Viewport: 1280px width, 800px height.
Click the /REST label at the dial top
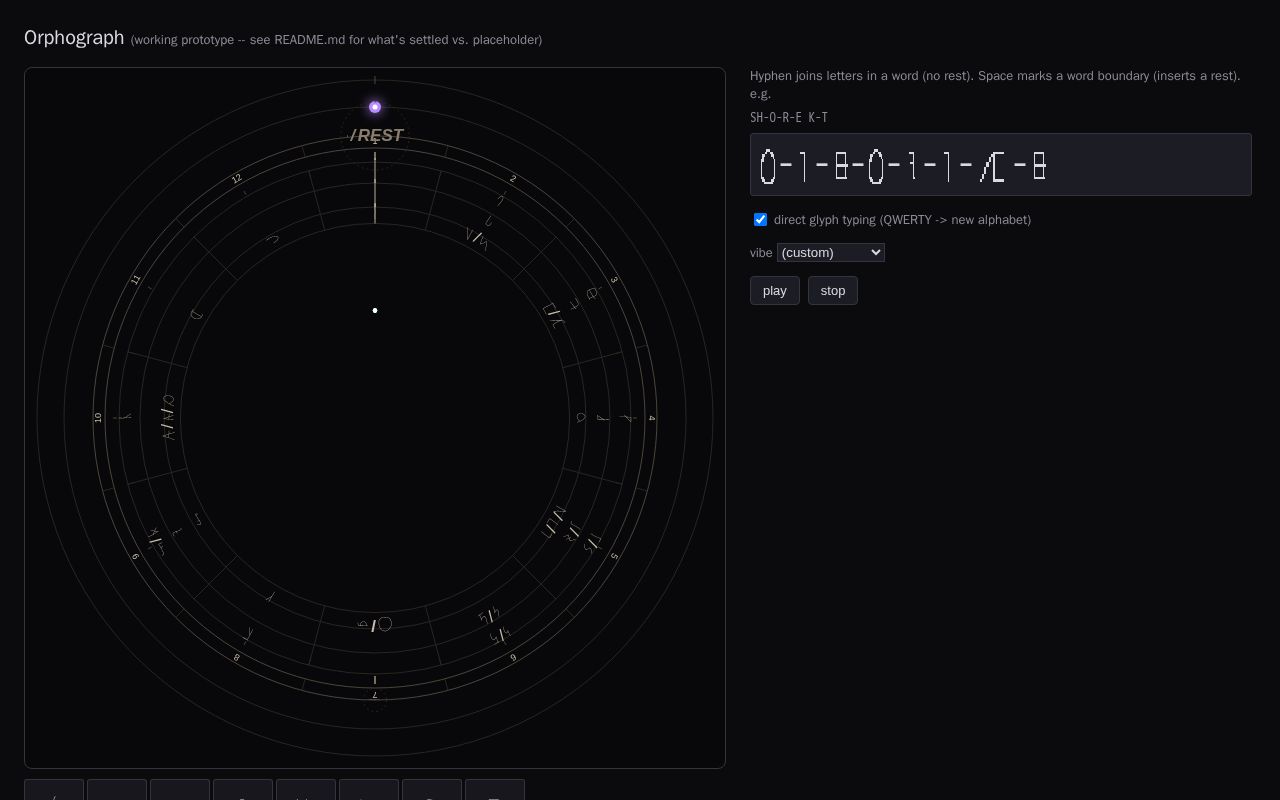click(x=377, y=135)
